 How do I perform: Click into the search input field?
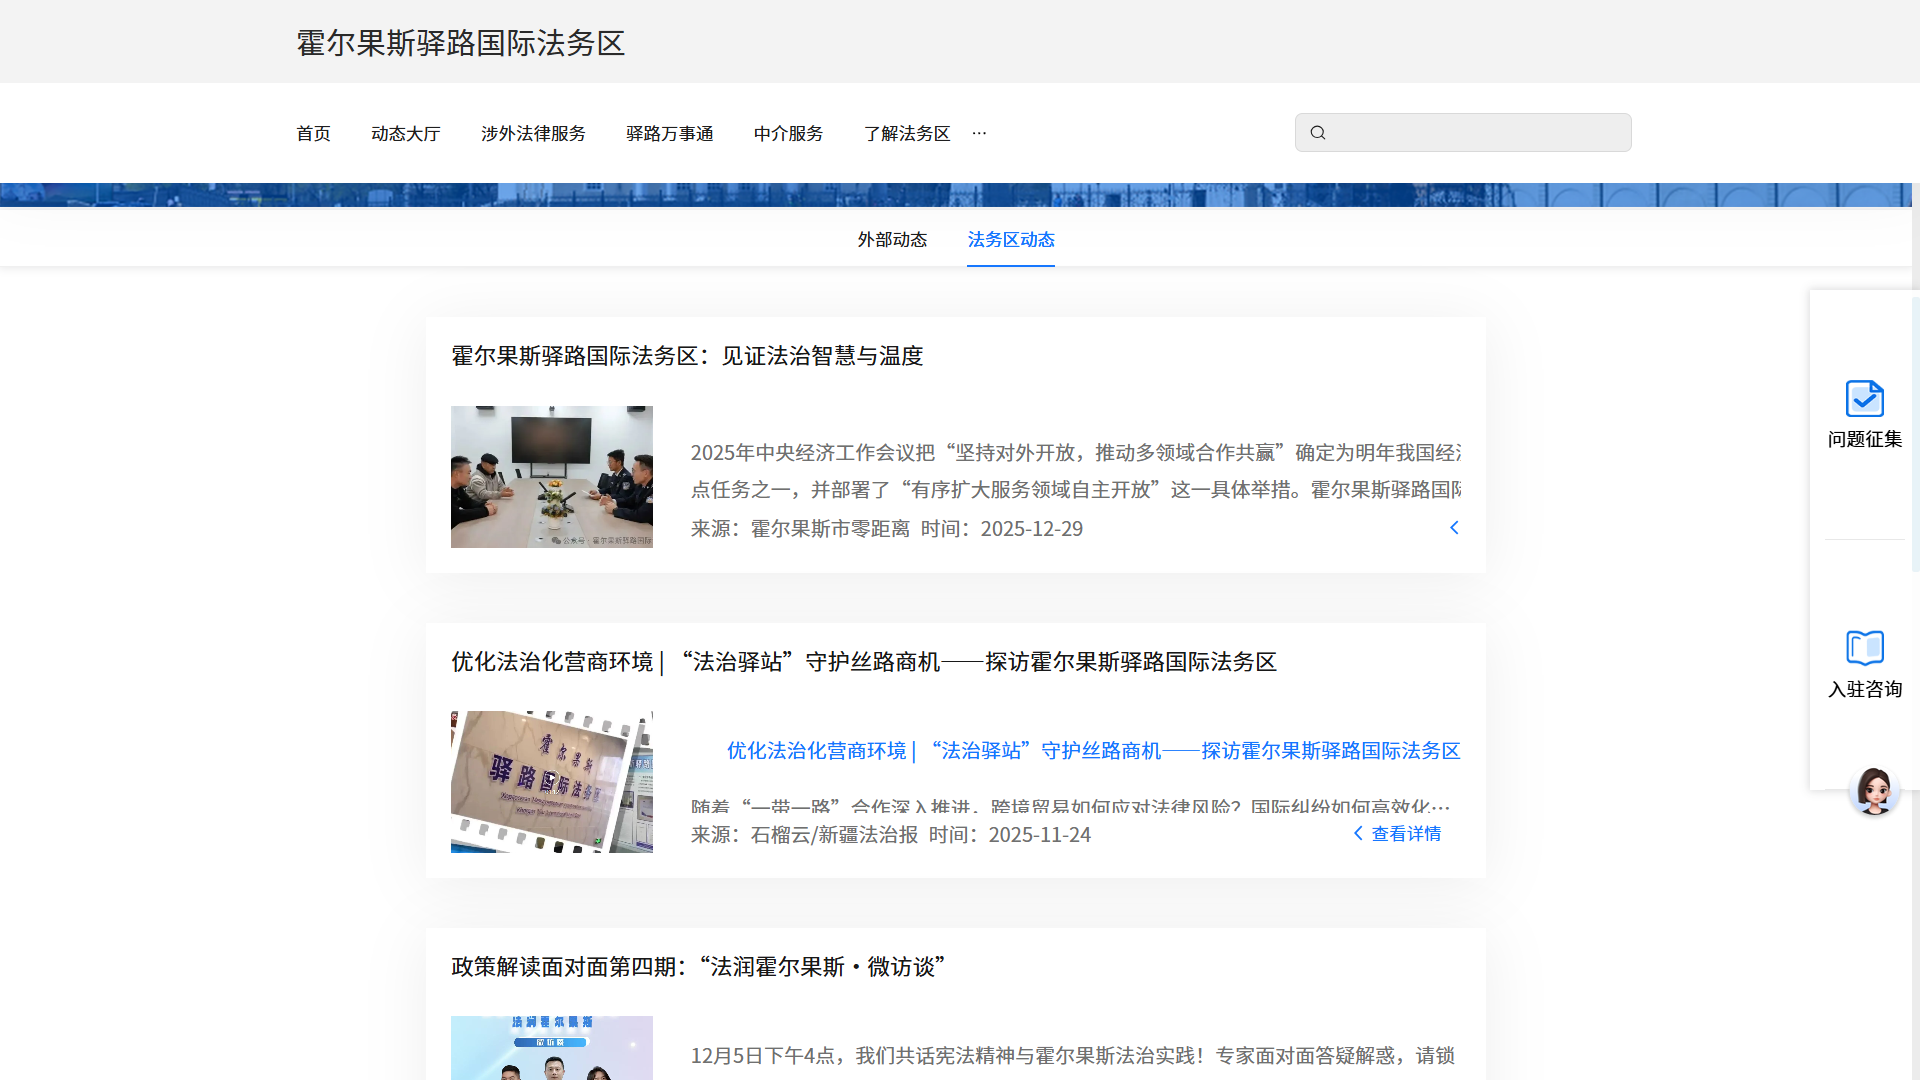pyautogui.click(x=1476, y=133)
